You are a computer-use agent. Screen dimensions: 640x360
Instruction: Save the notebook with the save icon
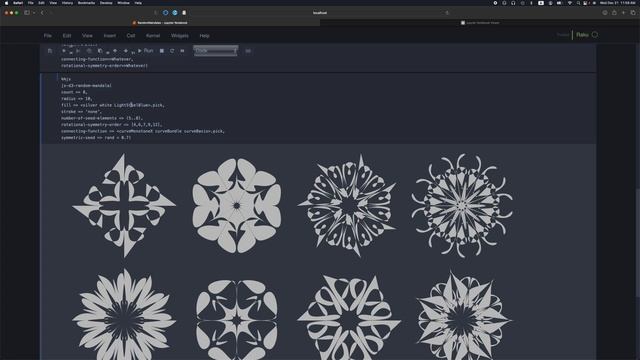coord(50,51)
